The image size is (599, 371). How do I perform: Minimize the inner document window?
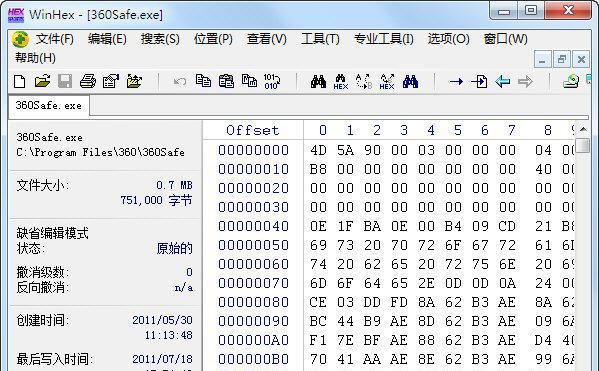pyautogui.click(x=542, y=59)
